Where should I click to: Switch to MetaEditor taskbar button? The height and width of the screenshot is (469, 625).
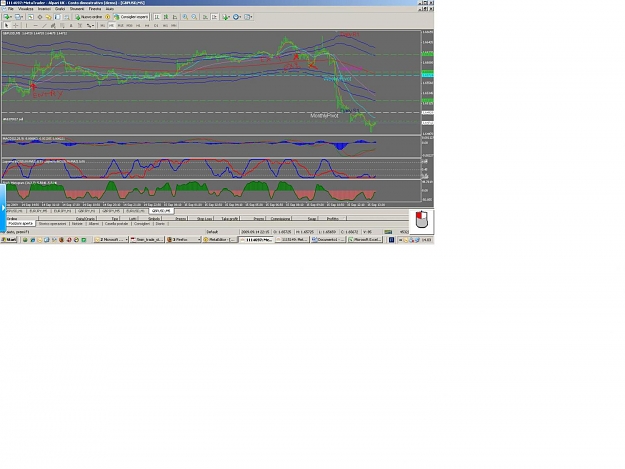[220, 239]
